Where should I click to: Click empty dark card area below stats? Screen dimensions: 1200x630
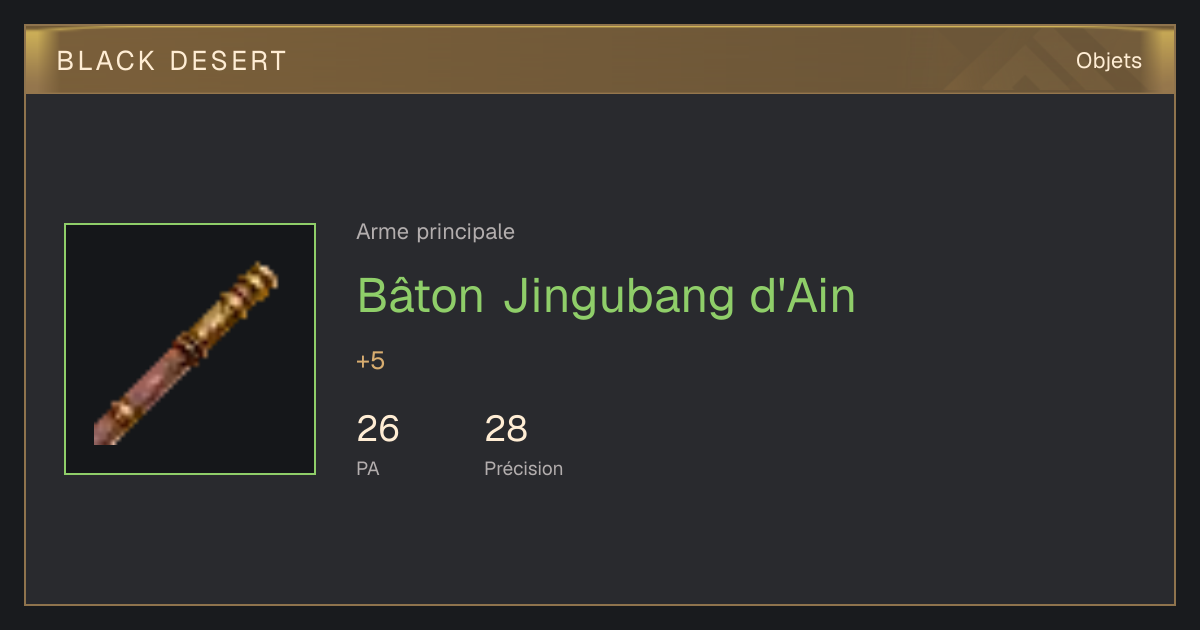[x=700, y=545]
